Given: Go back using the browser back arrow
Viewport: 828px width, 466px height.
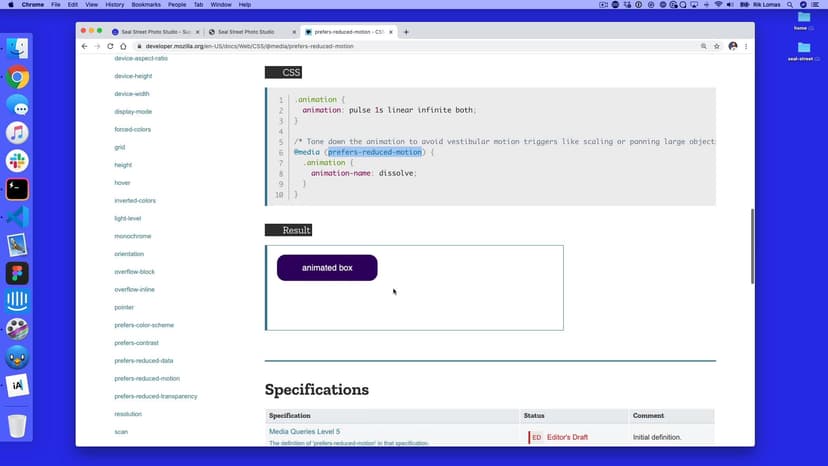Looking at the screenshot, I should click(x=85, y=46).
